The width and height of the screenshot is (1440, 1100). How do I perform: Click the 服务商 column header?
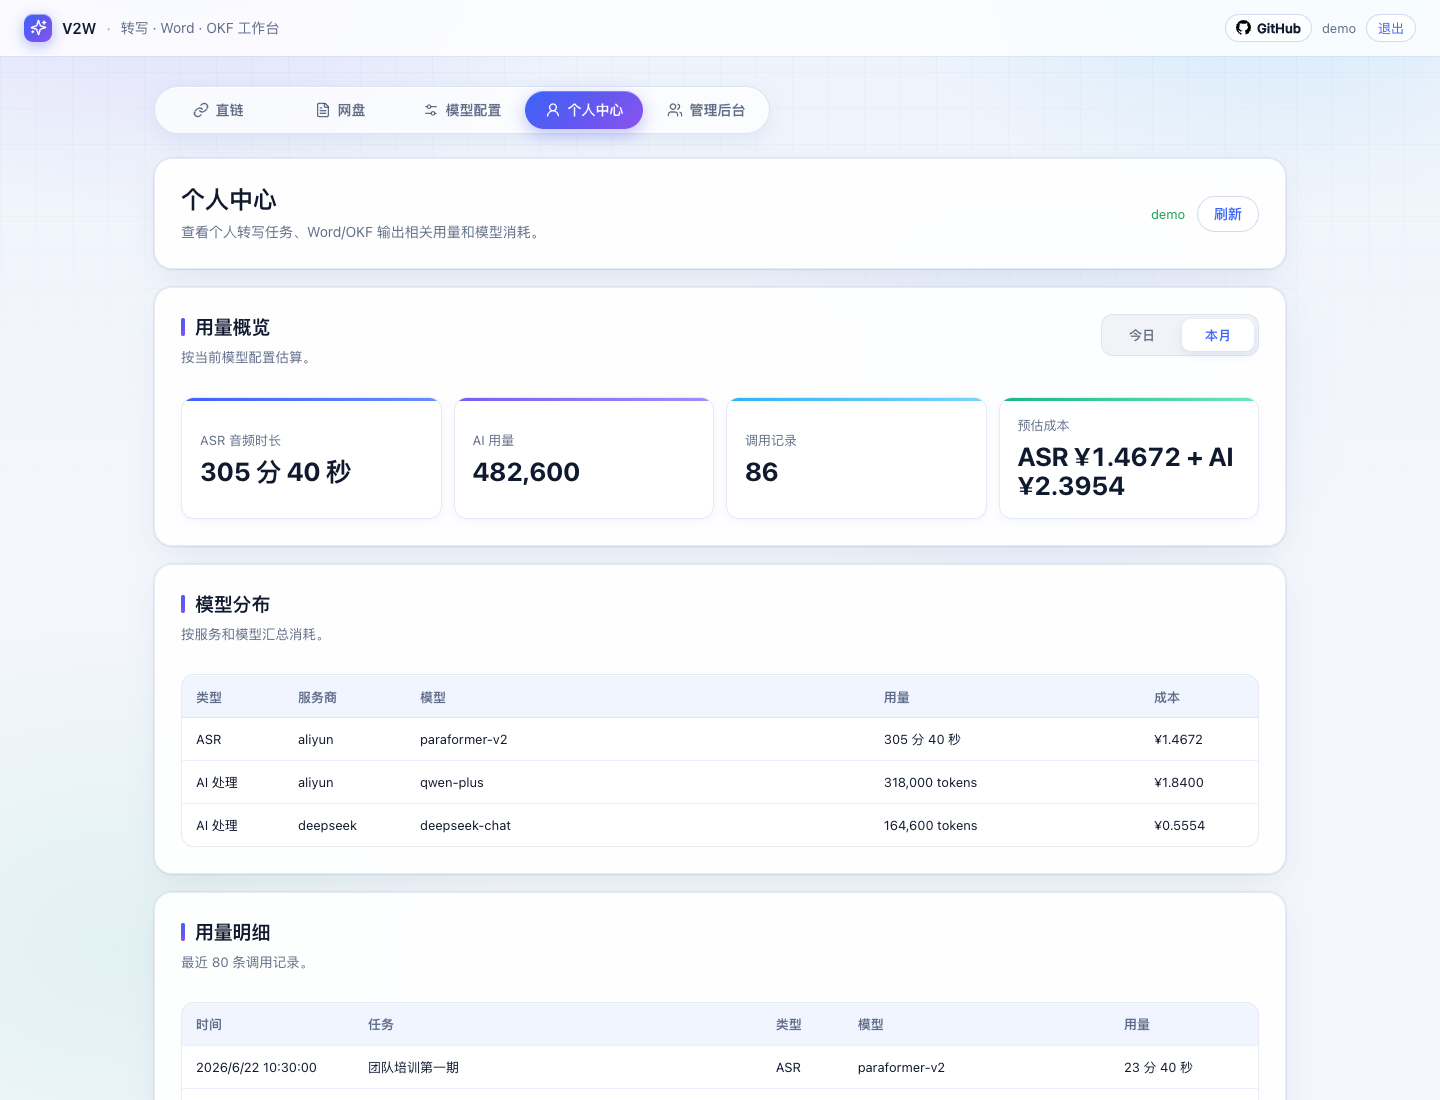click(x=317, y=697)
